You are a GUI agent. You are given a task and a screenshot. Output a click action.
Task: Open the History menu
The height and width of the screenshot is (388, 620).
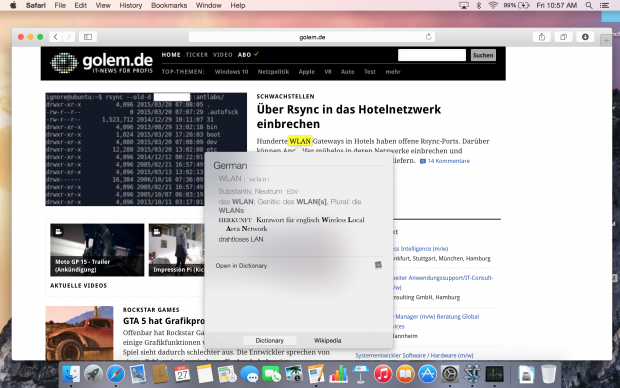(130, 5)
